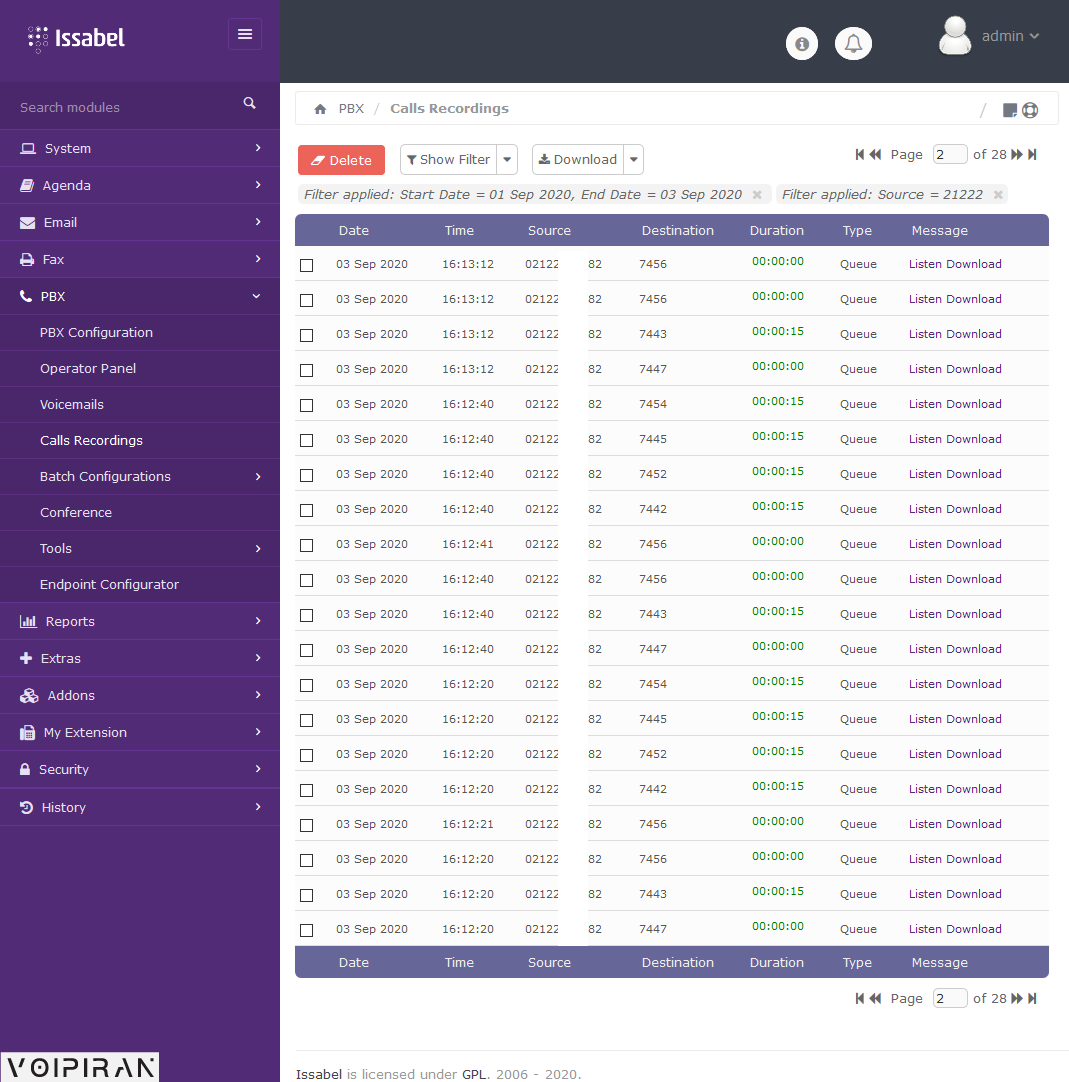Open the GPL license link in footer
Screen dimensions: 1069x1082
[x=474, y=1074]
